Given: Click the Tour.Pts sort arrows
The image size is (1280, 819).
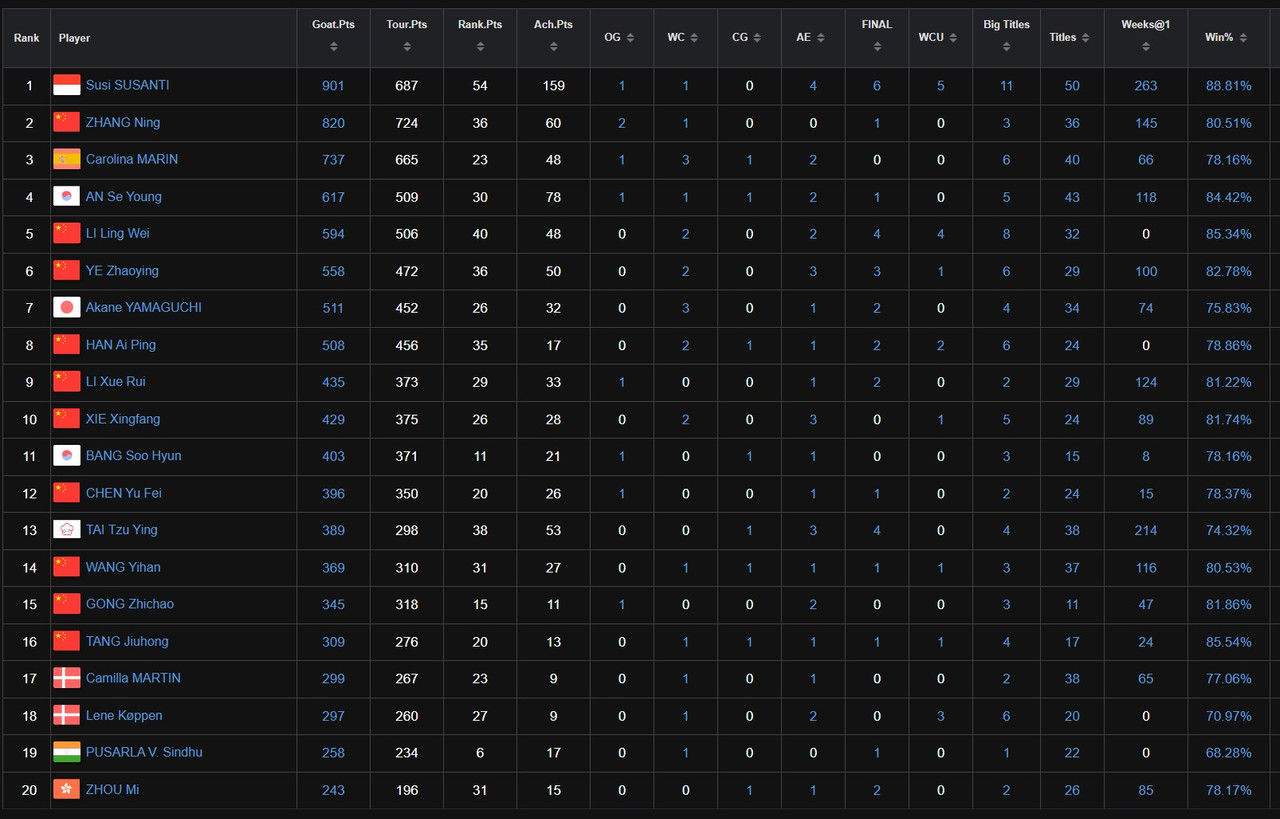Looking at the screenshot, I should (x=407, y=47).
